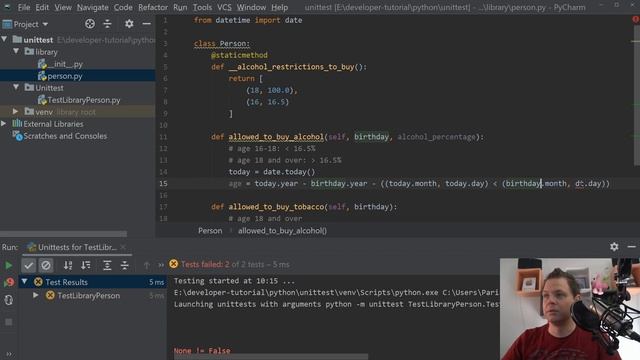The width and height of the screenshot is (640, 360).
Task: Click the project panel horizontal scrollbar
Action: (63, 234)
